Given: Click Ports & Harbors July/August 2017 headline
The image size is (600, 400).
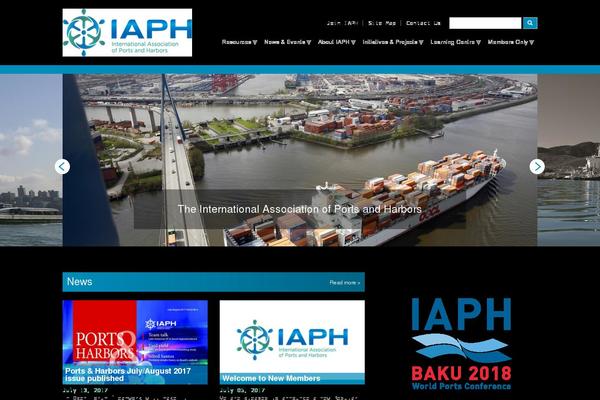Looking at the screenshot, I should [128, 374].
